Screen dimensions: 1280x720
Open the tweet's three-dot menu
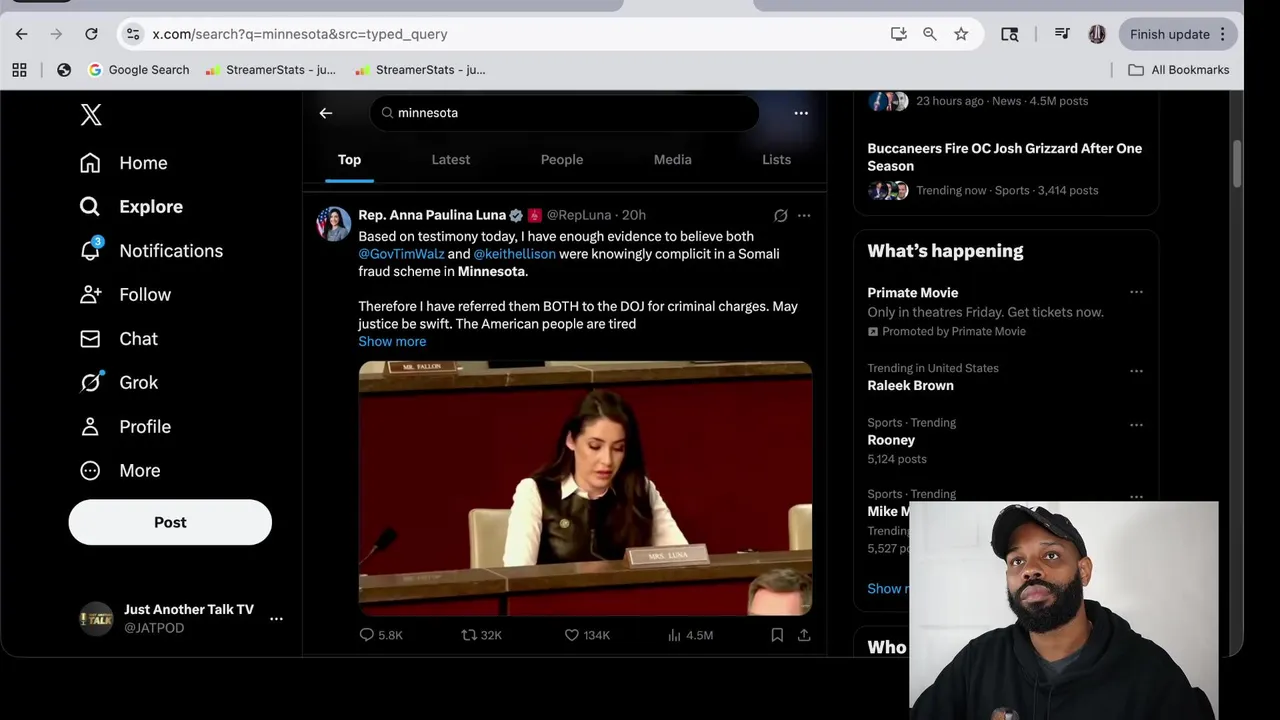tap(804, 215)
